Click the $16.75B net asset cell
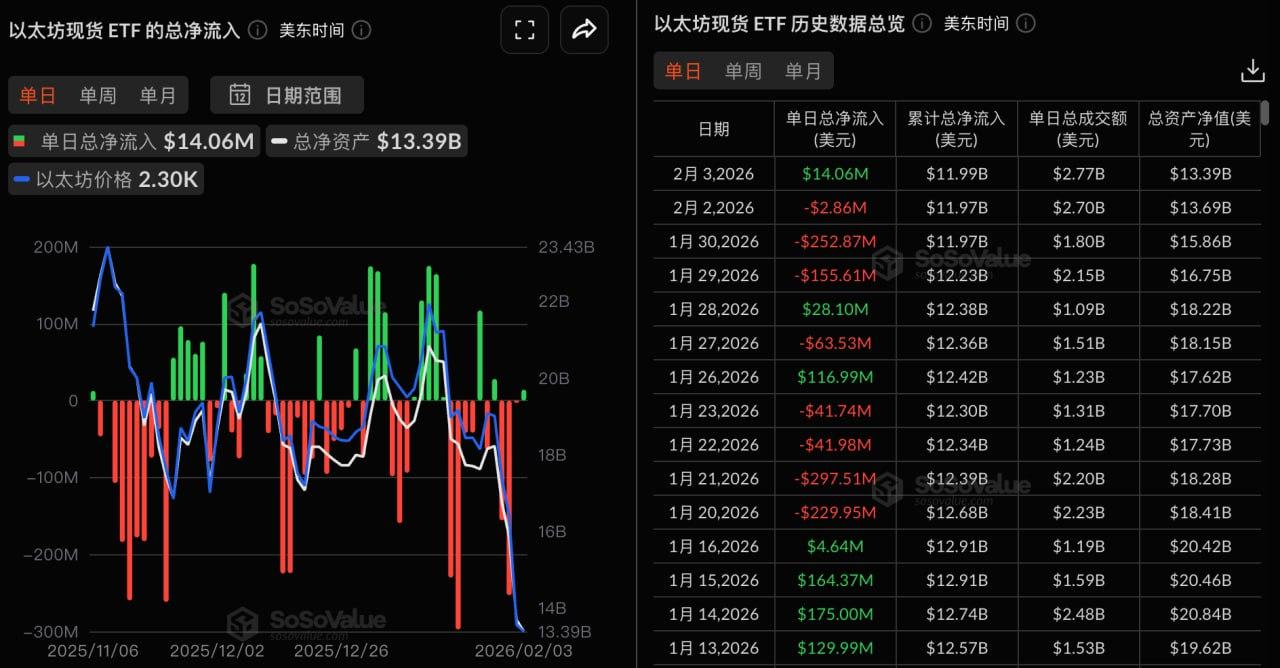This screenshot has width=1280, height=668. [x=1200, y=275]
